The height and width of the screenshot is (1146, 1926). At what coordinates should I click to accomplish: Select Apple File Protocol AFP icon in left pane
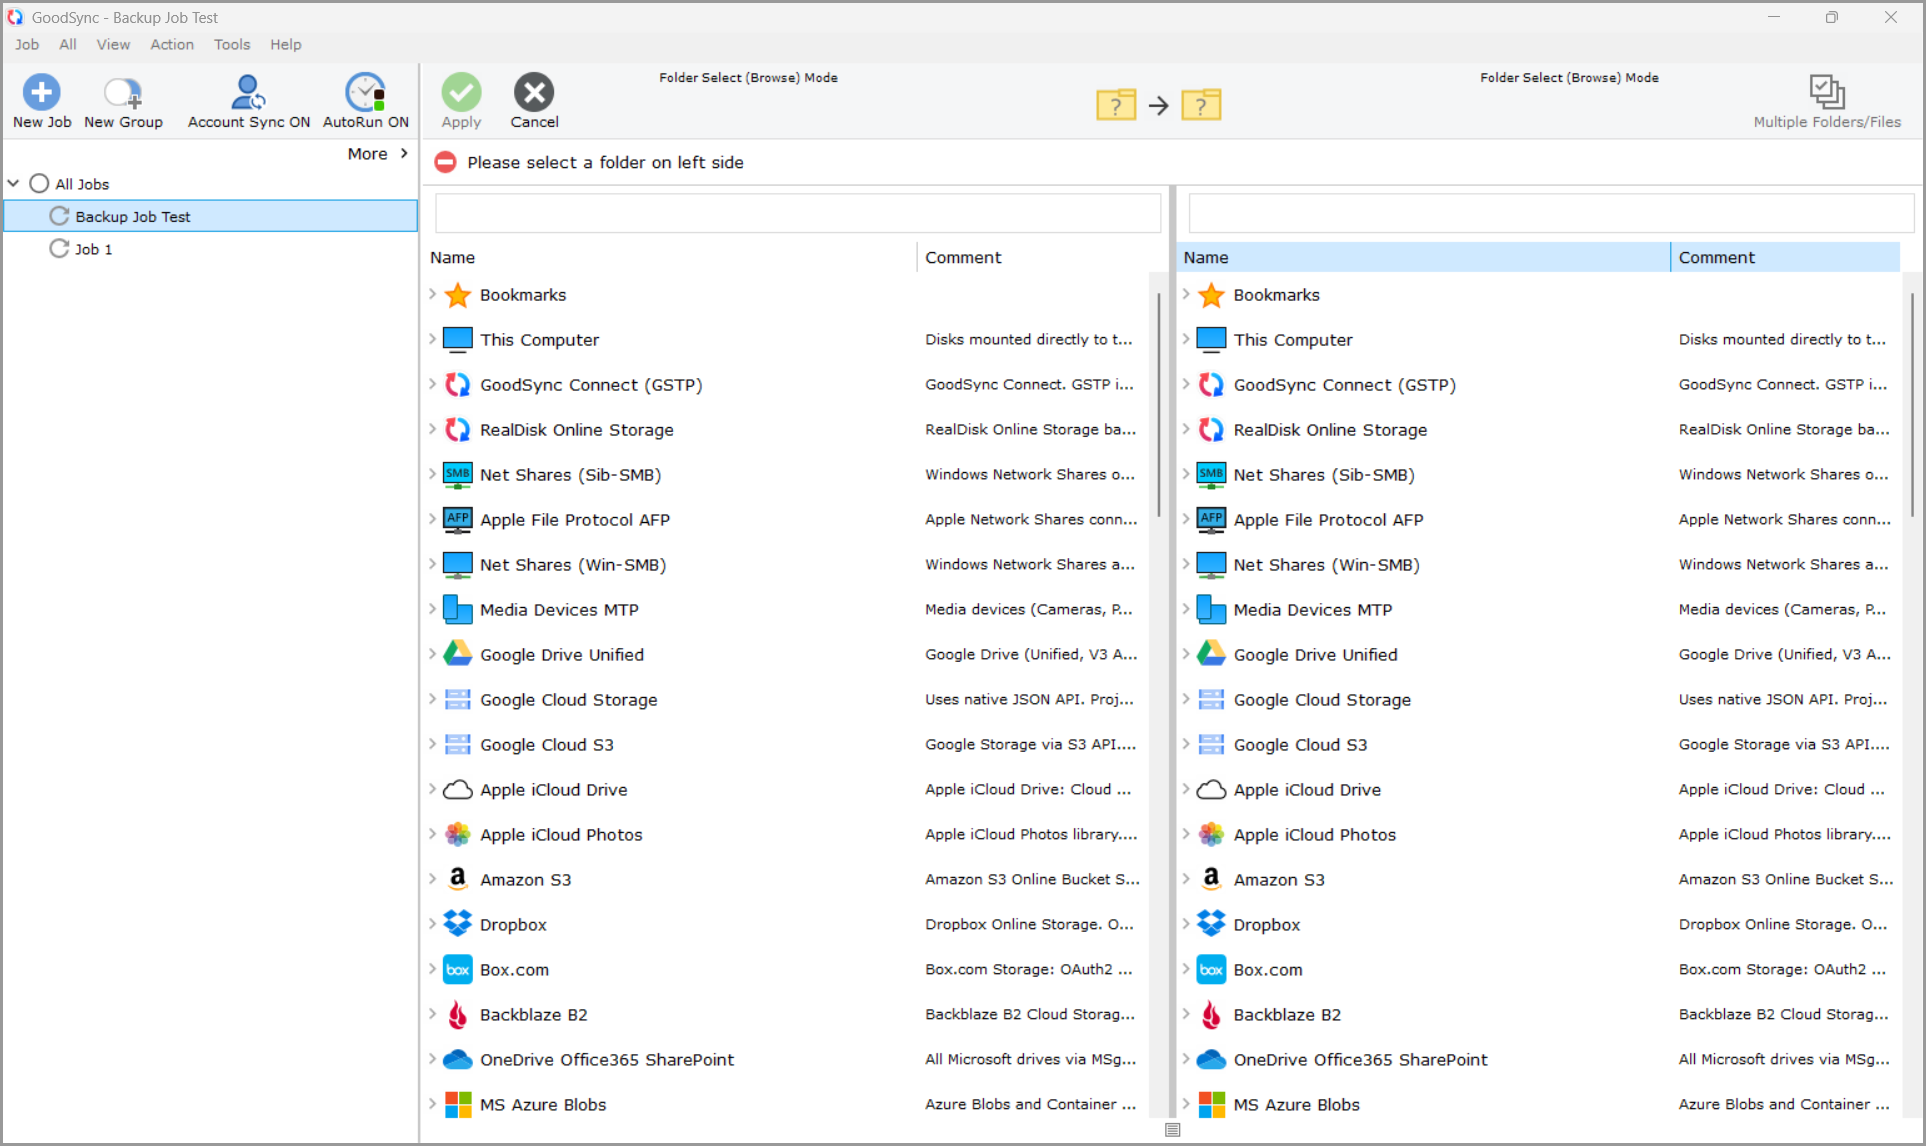pyautogui.click(x=458, y=520)
